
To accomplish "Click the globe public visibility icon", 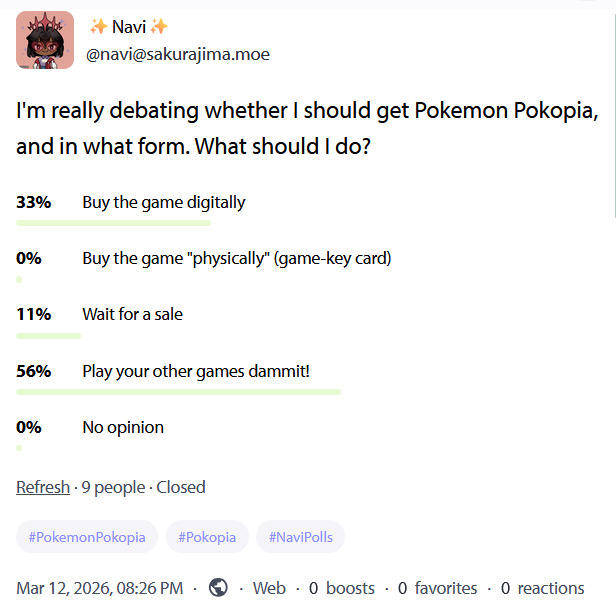I will [x=218, y=588].
